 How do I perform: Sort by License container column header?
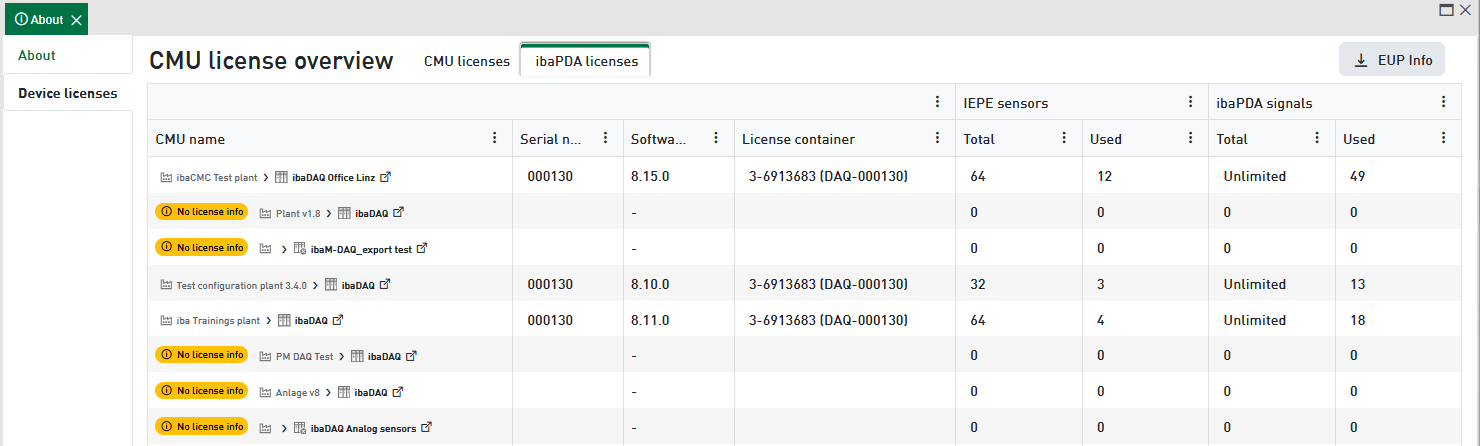tap(798, 139)
